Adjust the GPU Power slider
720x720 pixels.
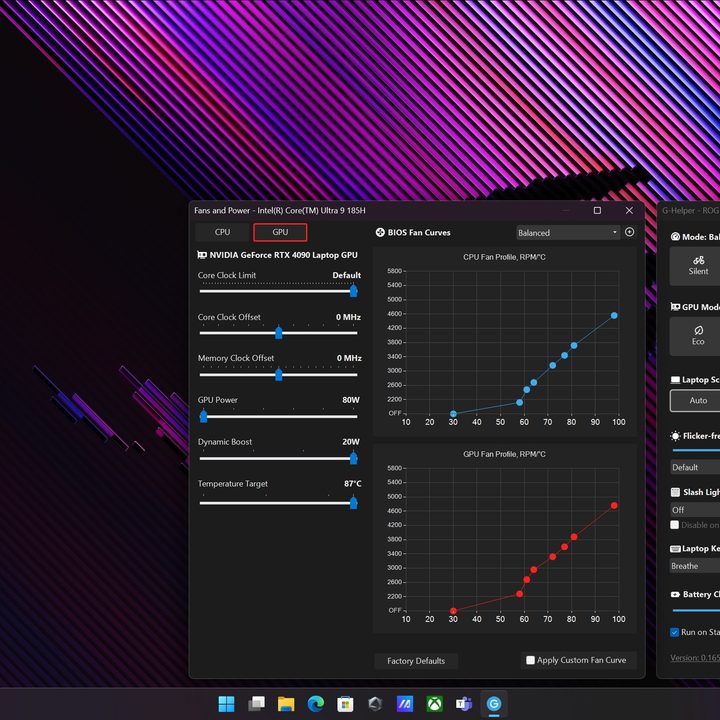tap(278, 416)
